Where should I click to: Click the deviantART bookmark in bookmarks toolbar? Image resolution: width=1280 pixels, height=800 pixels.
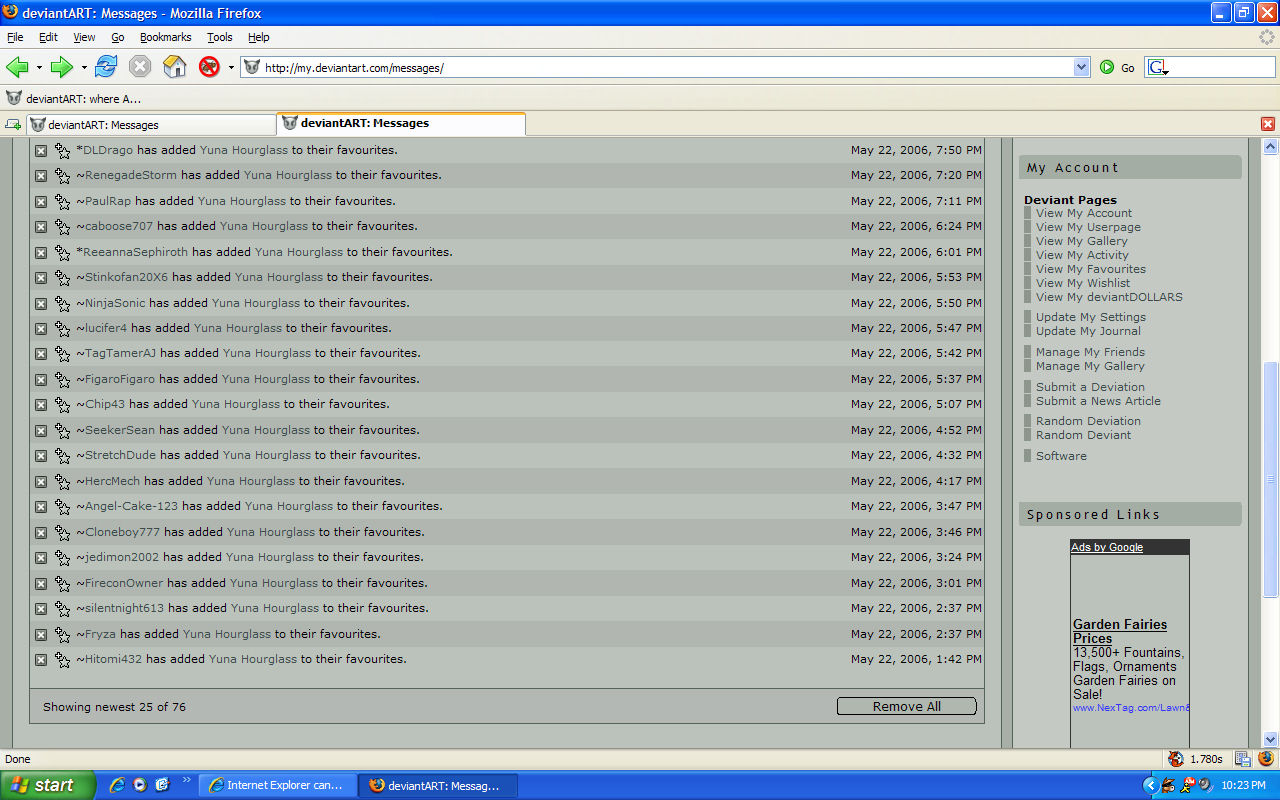pyautogui.click(x=74, y=99)
